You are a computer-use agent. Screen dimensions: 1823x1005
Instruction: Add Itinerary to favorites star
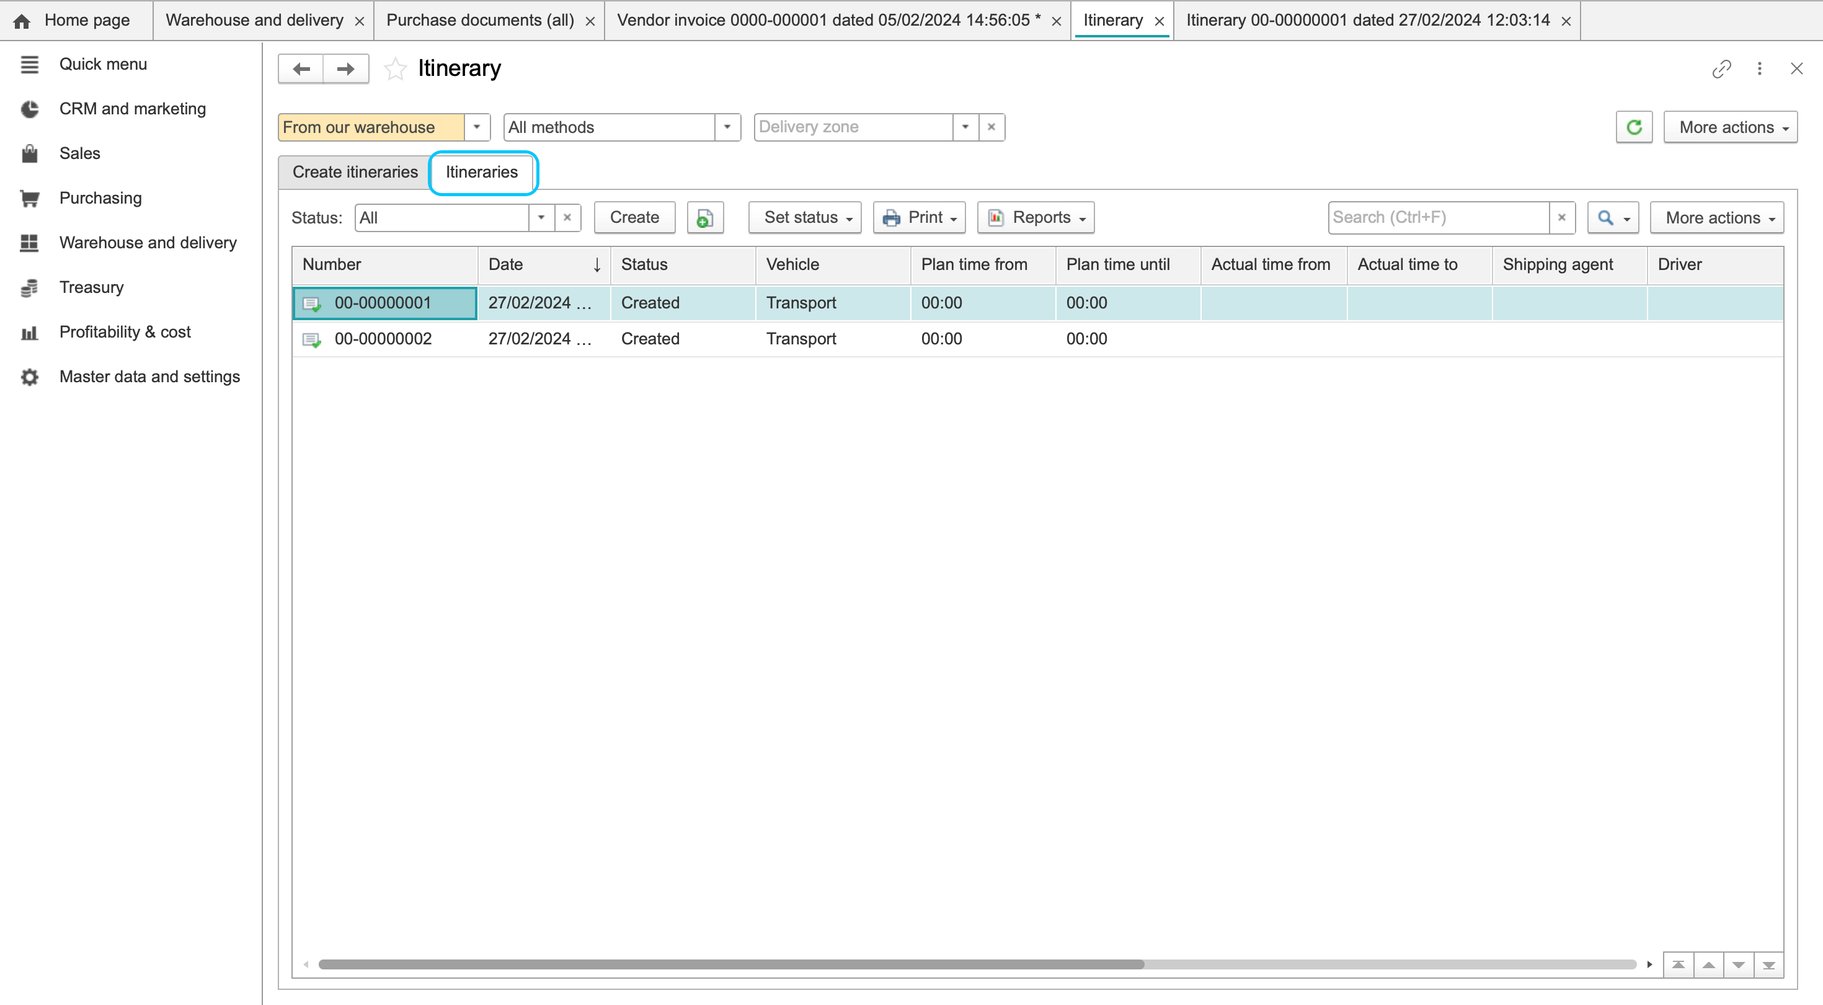point(395,68)
